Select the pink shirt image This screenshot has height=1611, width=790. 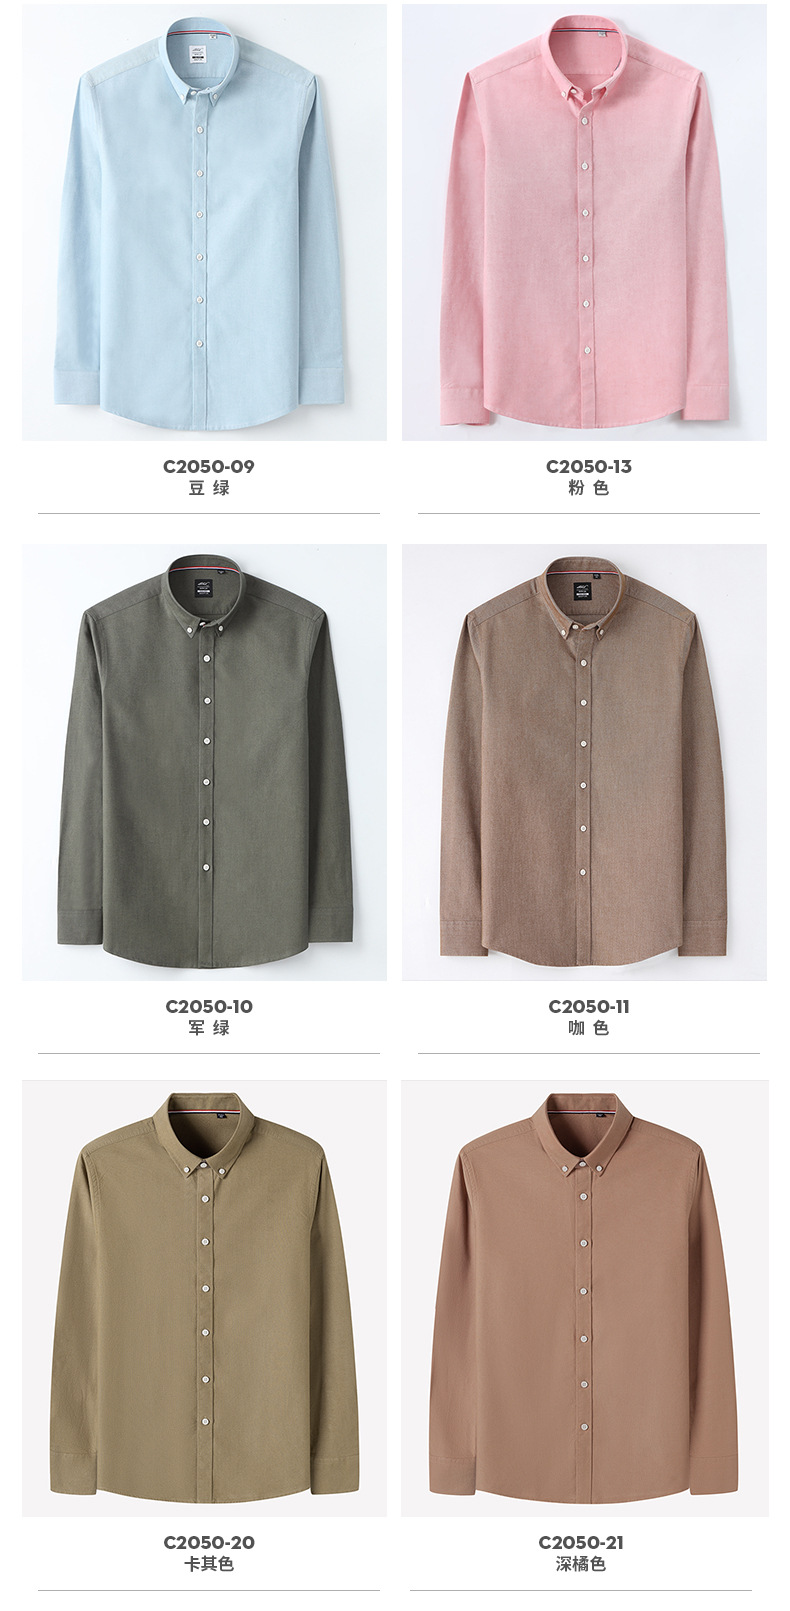pos(584,222)
